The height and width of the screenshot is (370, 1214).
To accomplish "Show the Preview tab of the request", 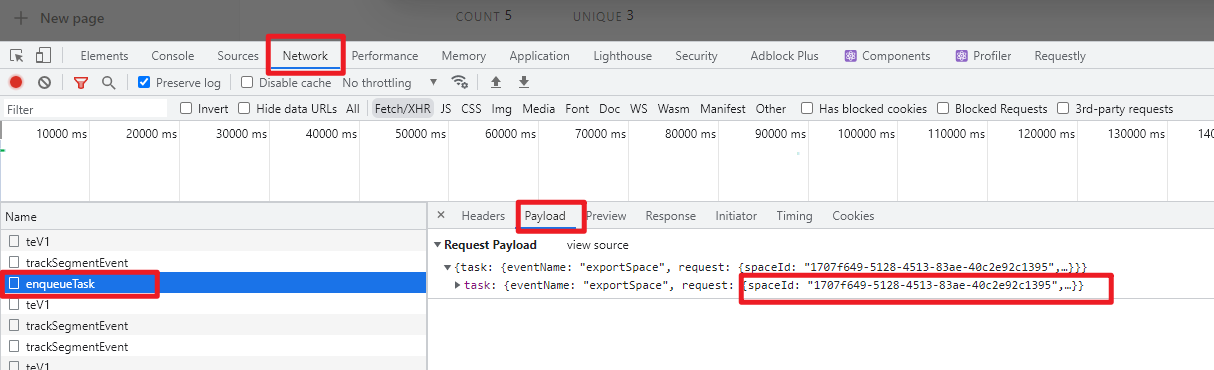I will 606,216.
